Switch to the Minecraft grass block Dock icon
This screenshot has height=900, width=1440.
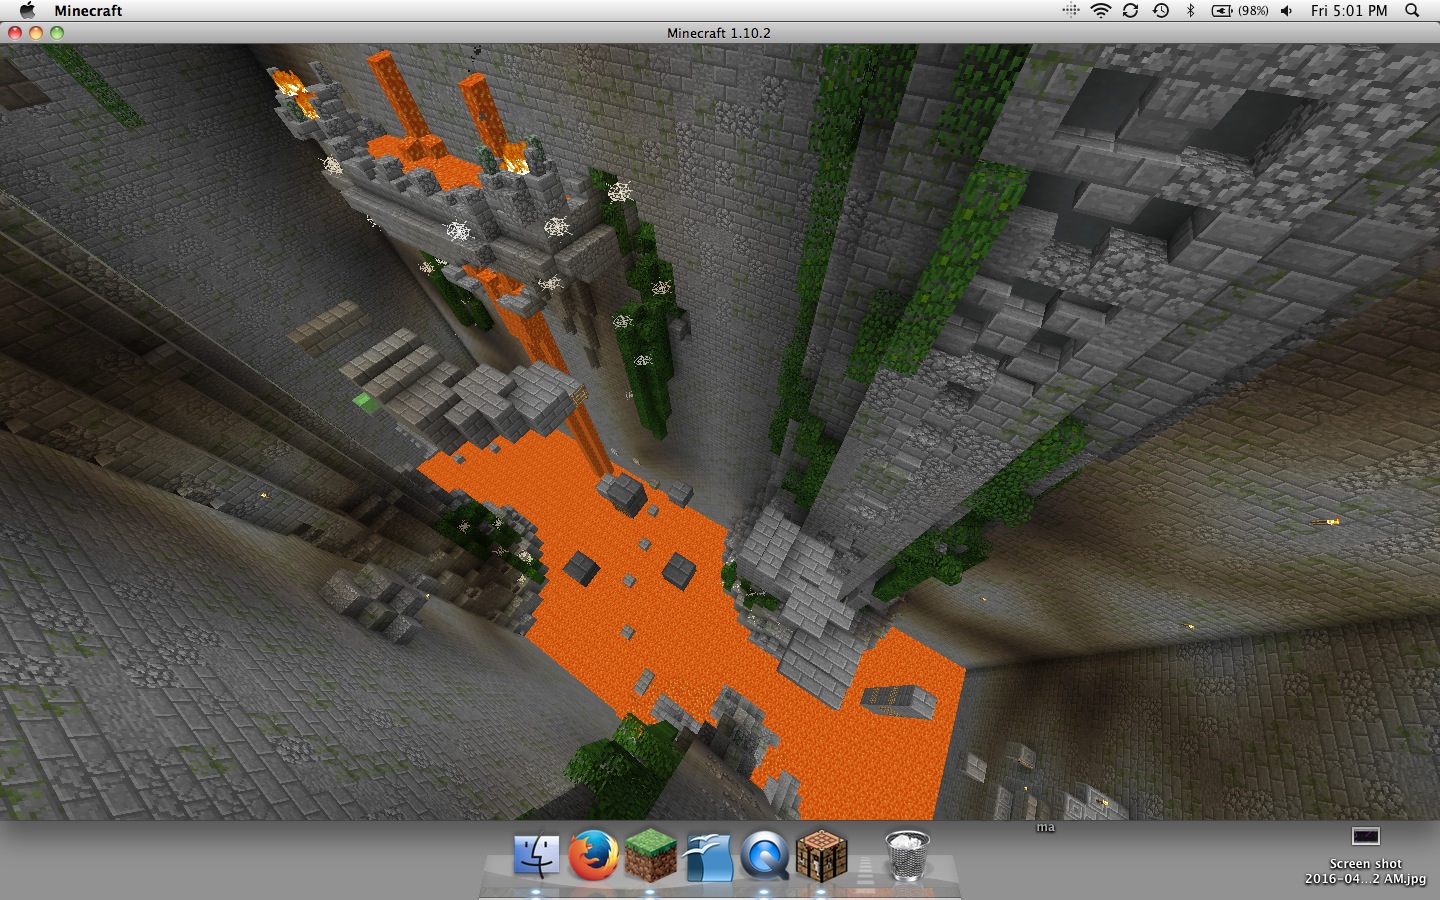(x=650, y=857)
